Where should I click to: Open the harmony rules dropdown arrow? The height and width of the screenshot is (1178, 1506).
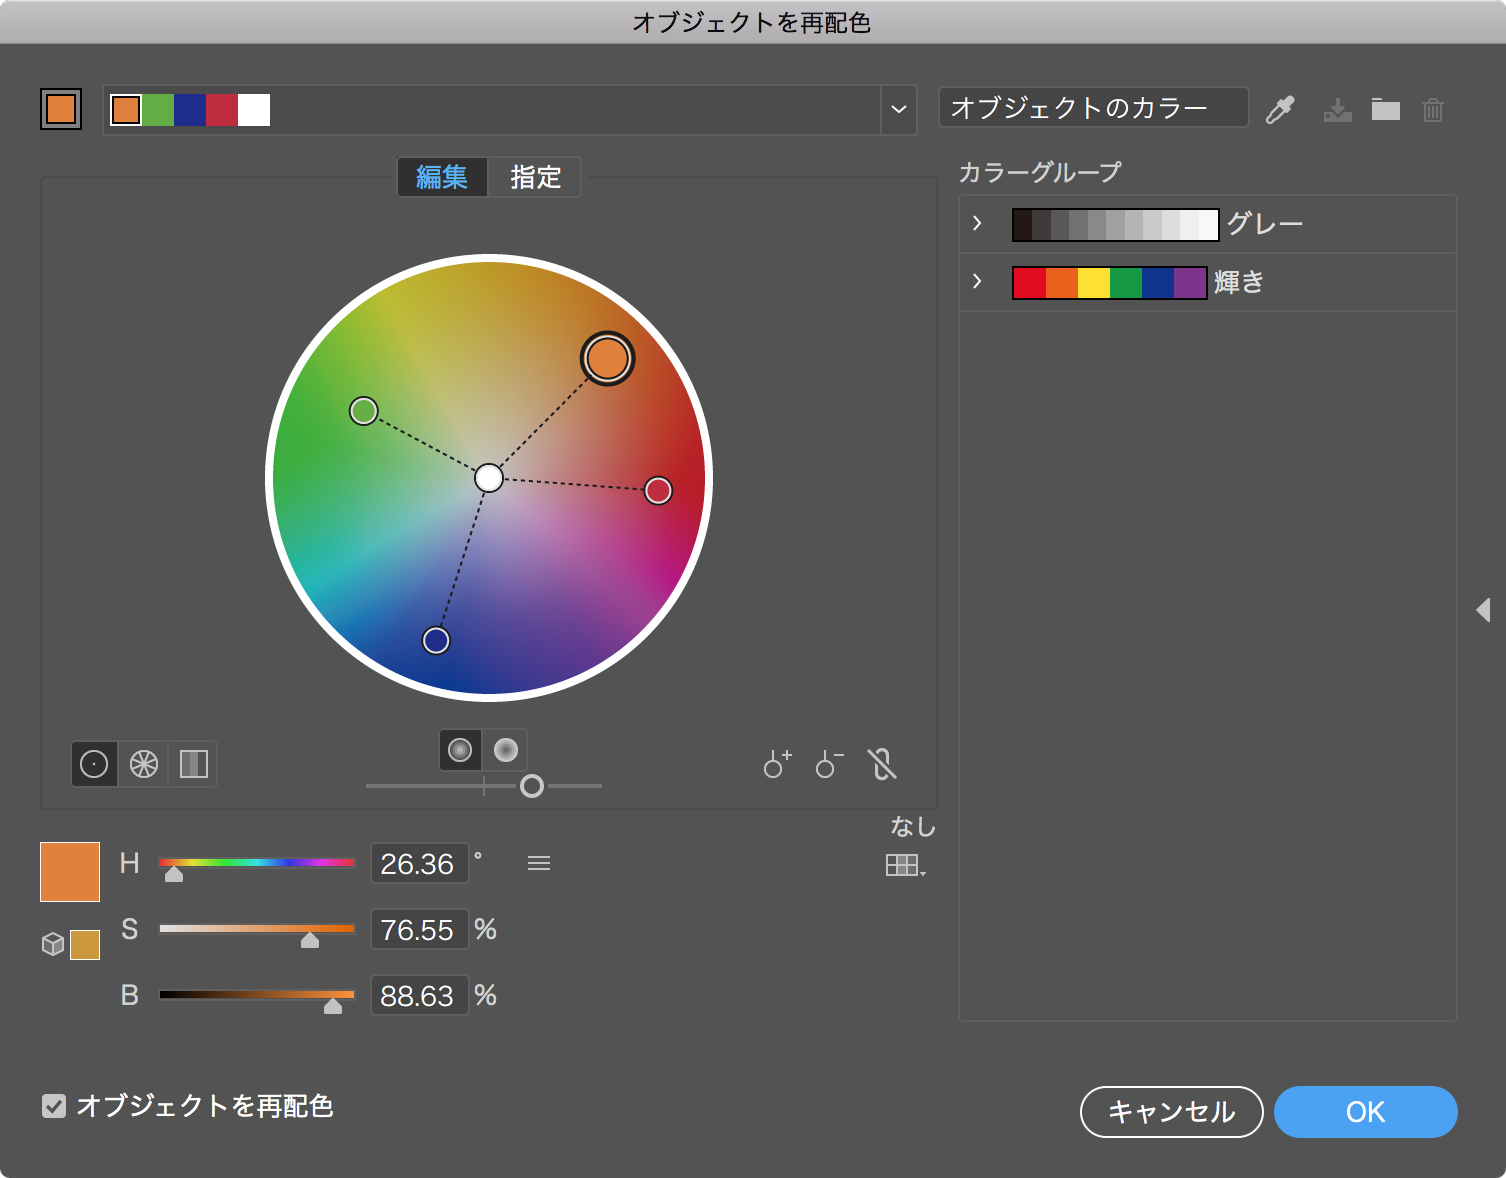[898, 109]
